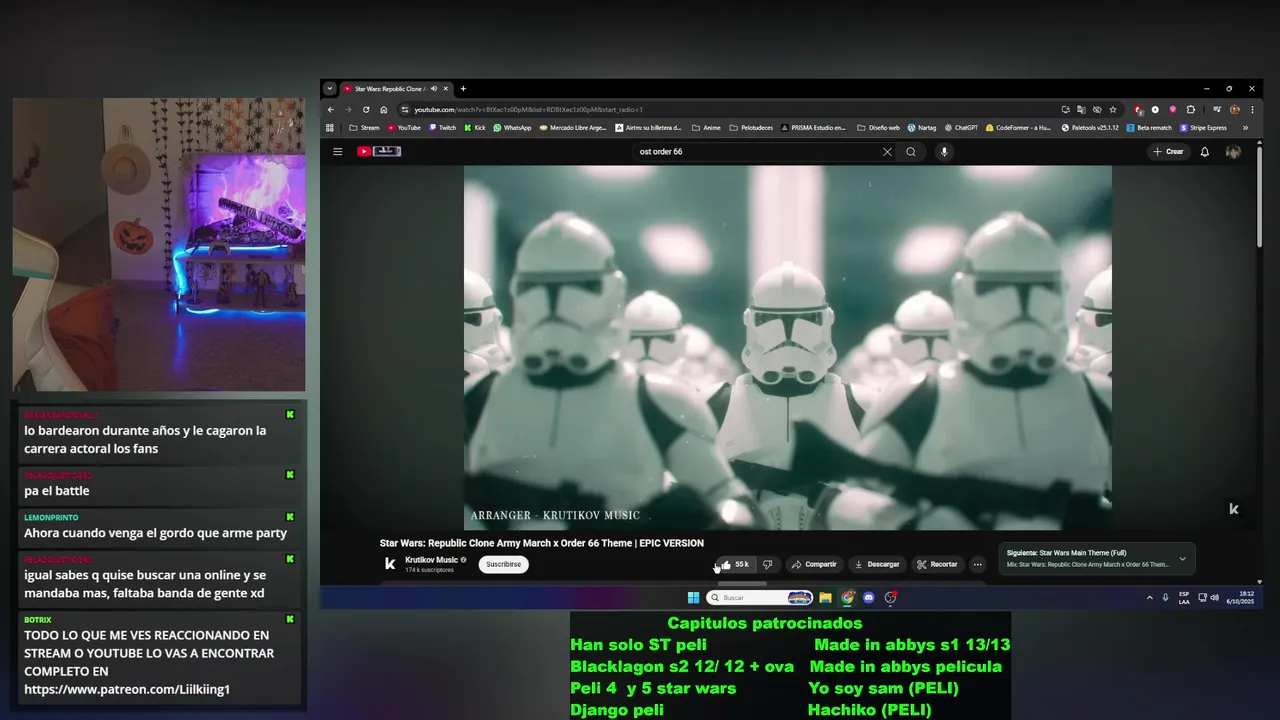Open the Stream bookmarks folder
Viewport: 1280px width, 720px height.
[x=364, y=128]
